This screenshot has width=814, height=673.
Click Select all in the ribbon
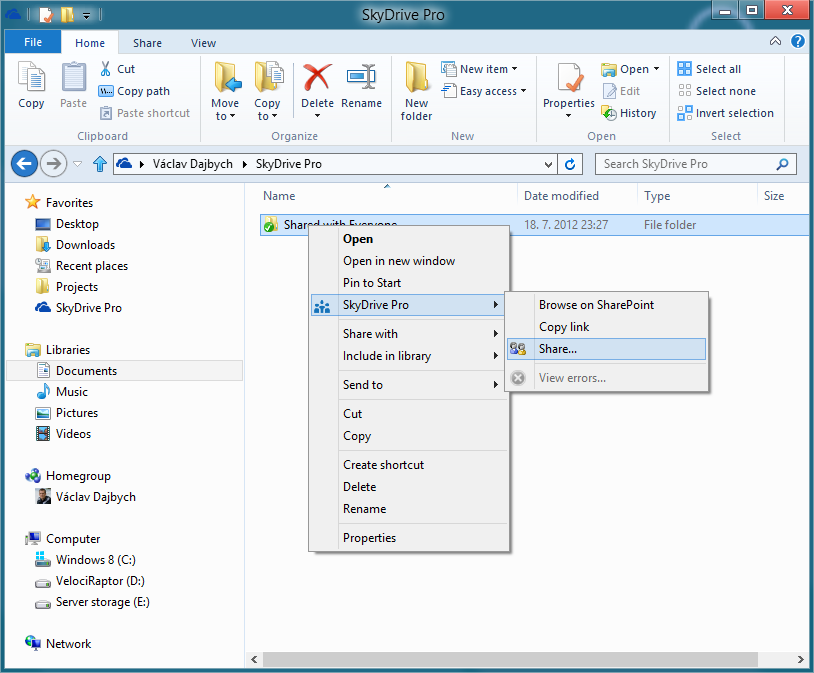[x=709, y=69]
